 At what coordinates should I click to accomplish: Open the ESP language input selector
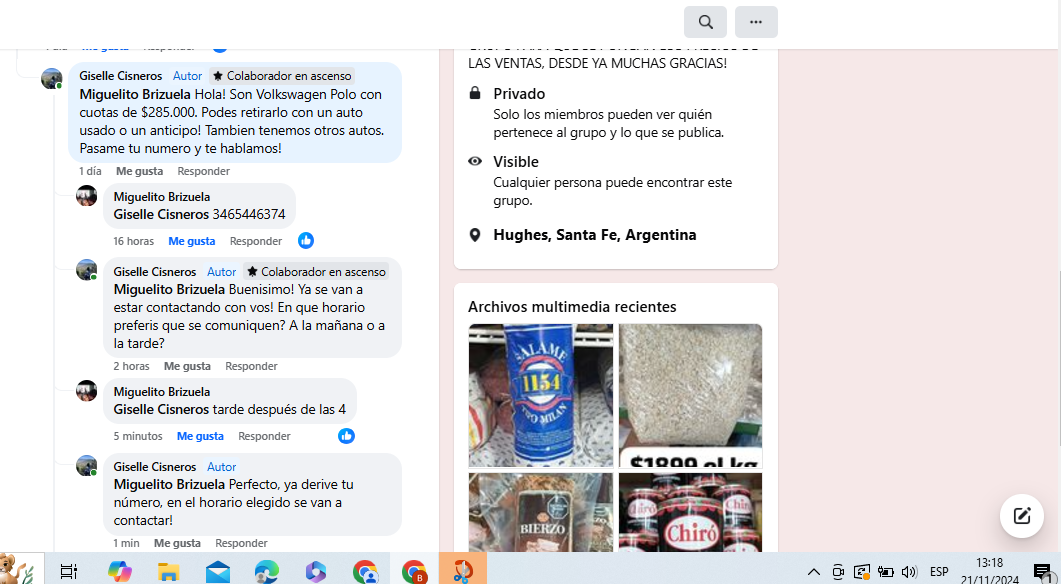(938, 572)
